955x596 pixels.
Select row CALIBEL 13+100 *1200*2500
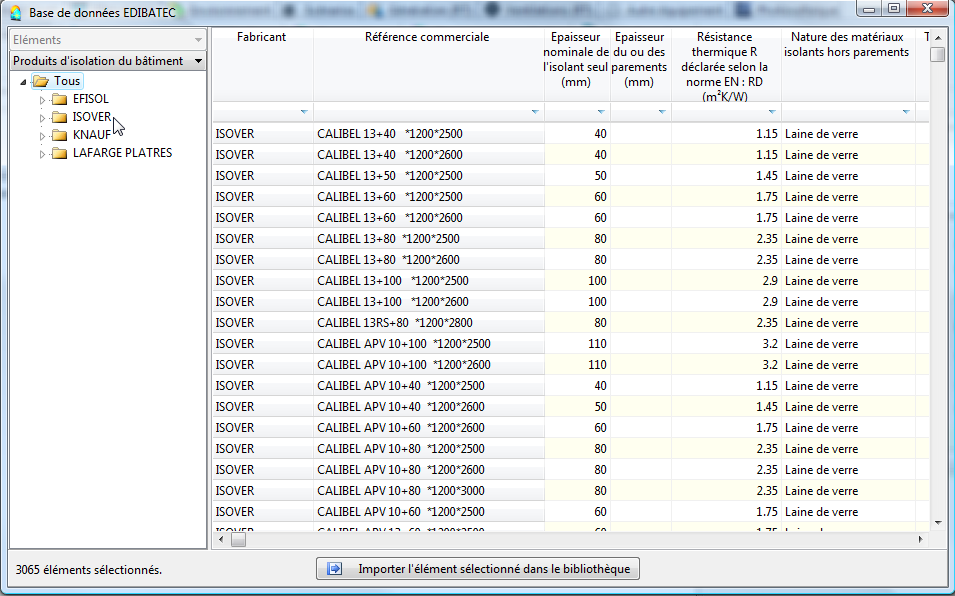point(571,281)
